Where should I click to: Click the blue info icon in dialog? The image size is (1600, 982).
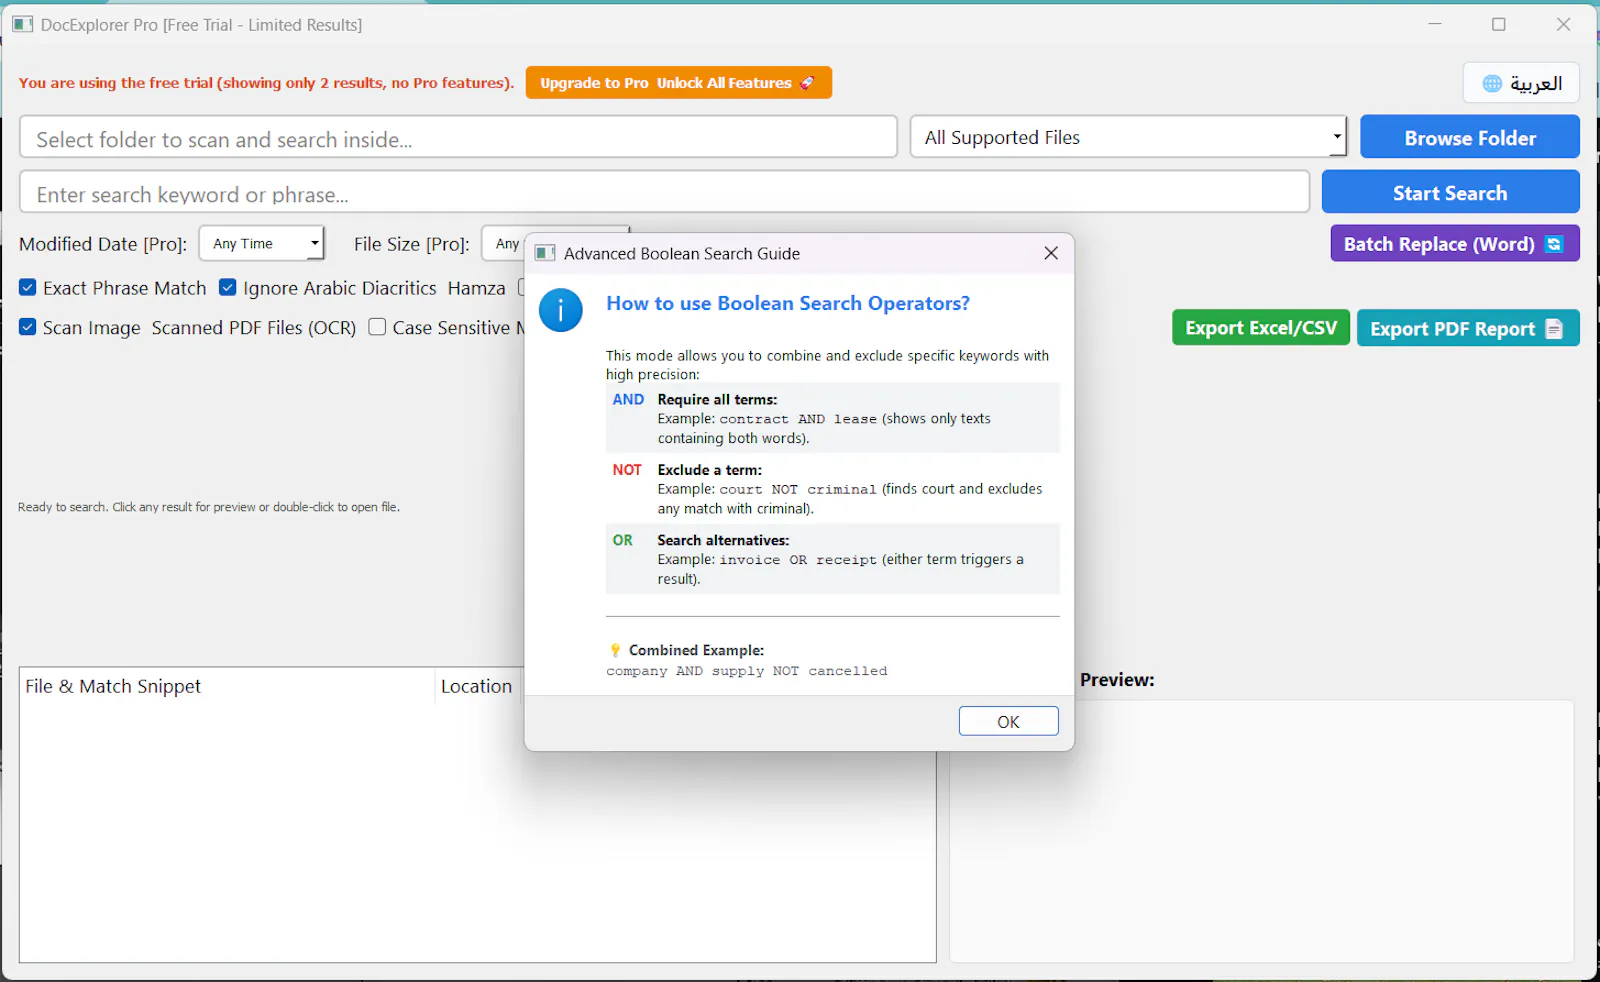[x=561, y=310]
